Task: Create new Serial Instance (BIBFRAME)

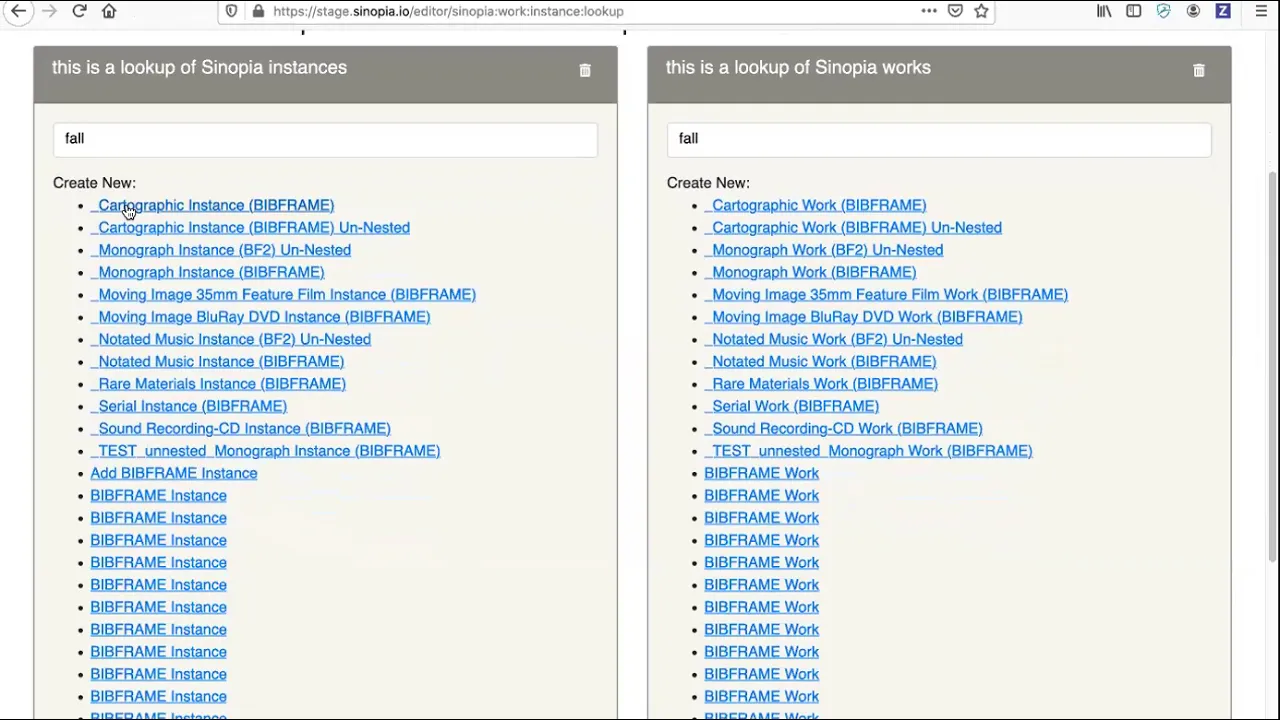Action: tap(189, 406)
